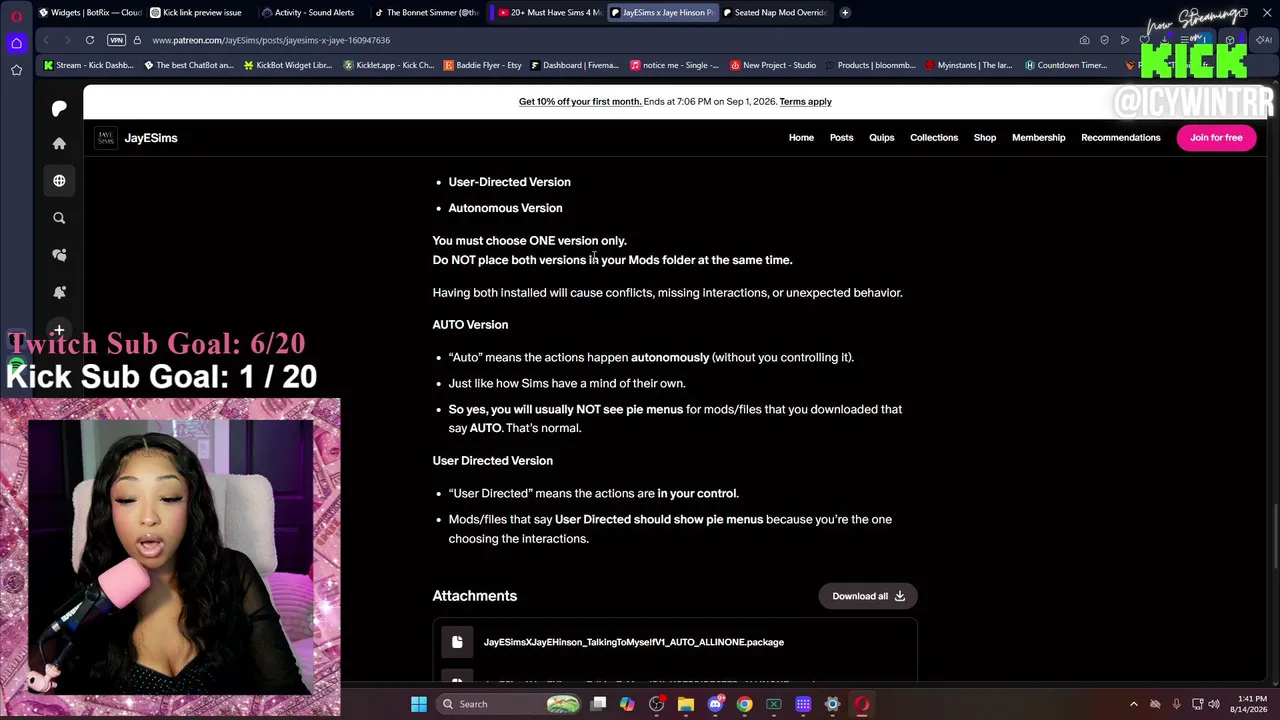Show hidden system tray icons chevron

[1134, 704]
